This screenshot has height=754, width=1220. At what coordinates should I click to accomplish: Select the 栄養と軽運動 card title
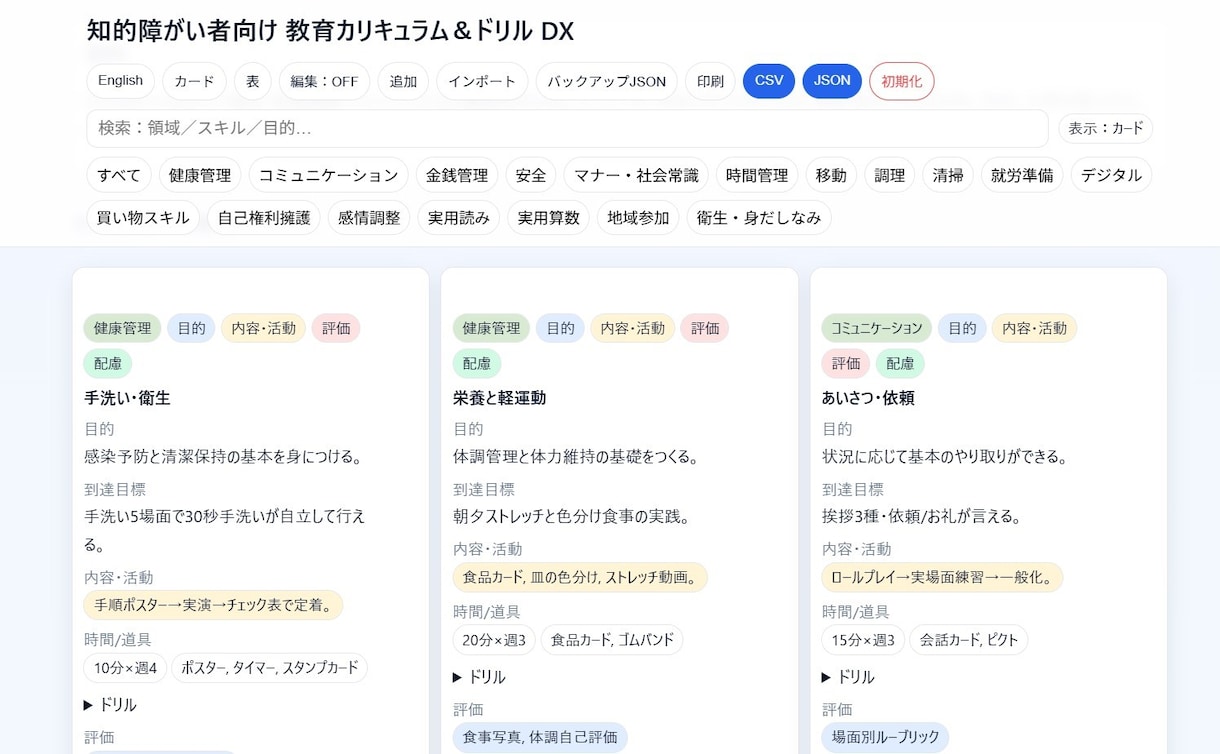499,398
